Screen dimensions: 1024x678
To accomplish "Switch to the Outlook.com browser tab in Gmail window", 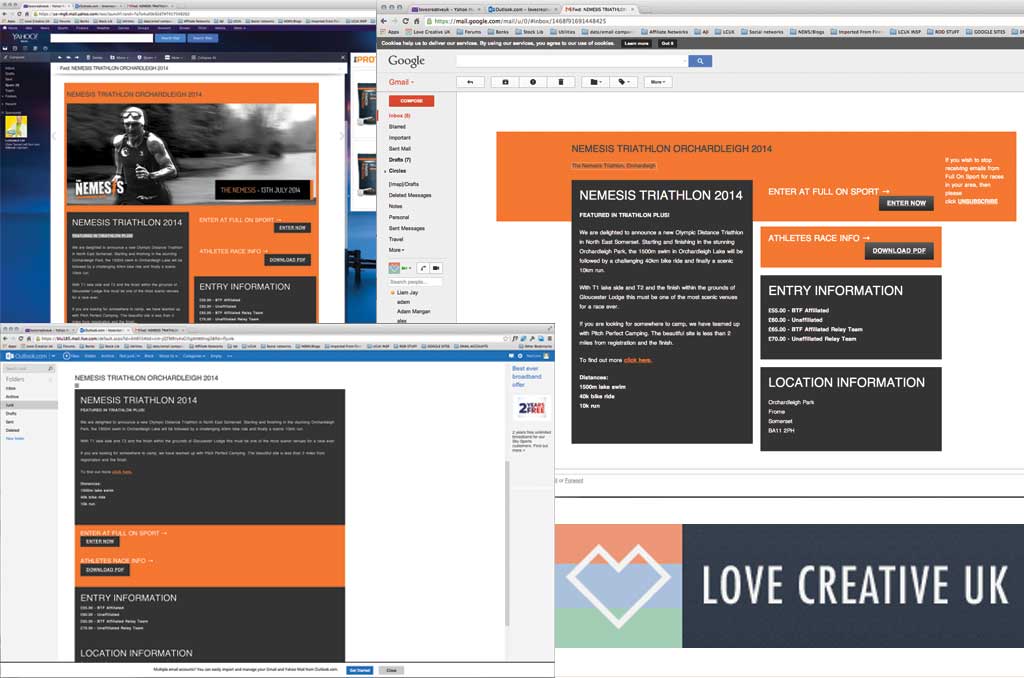I will point(521,9).
